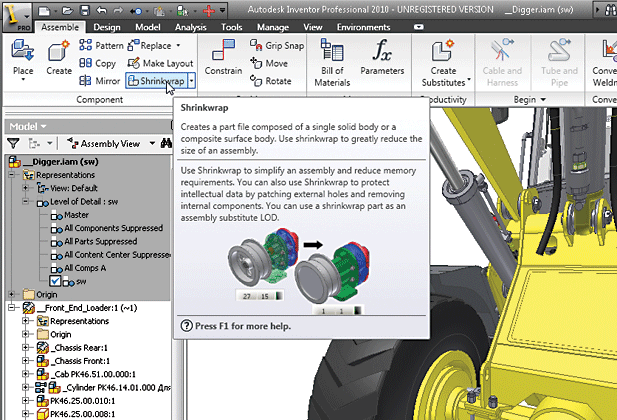617x420 pixels.
Task: Click the Undo arrow icon
Action: [x=102, y=11]
